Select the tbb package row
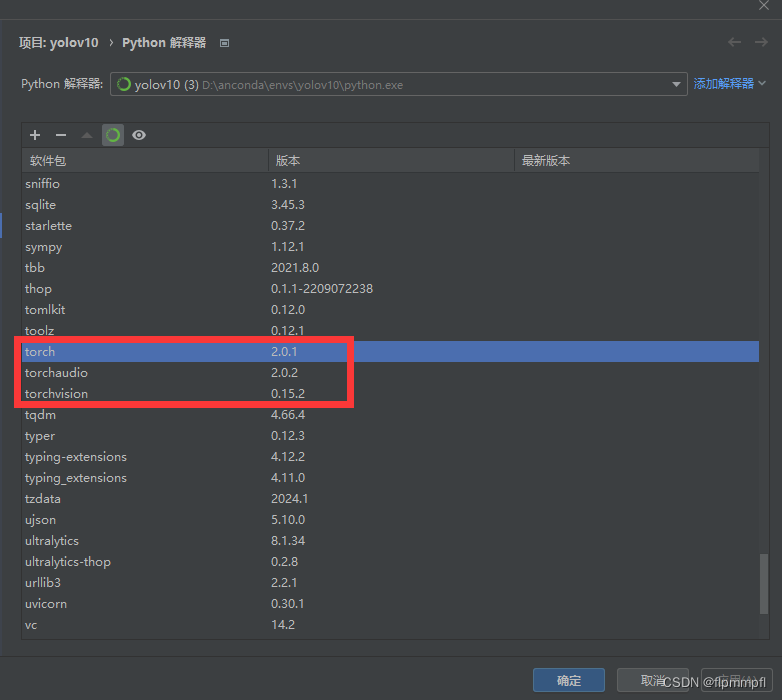The width and height of the screenshot is (782, 700). tap(391, 268)
